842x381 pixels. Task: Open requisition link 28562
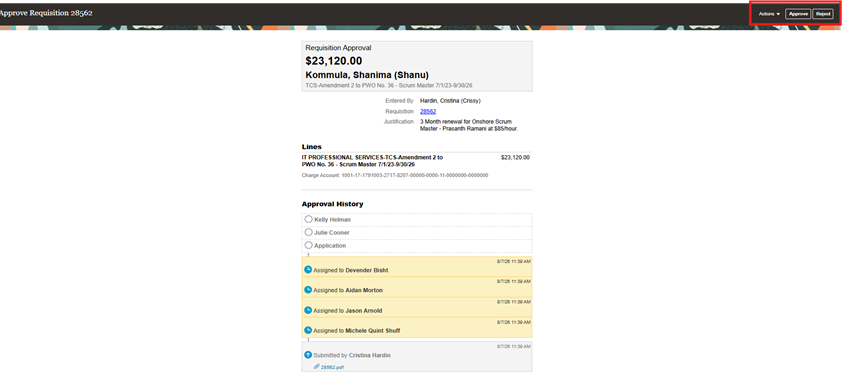point(428,111)
